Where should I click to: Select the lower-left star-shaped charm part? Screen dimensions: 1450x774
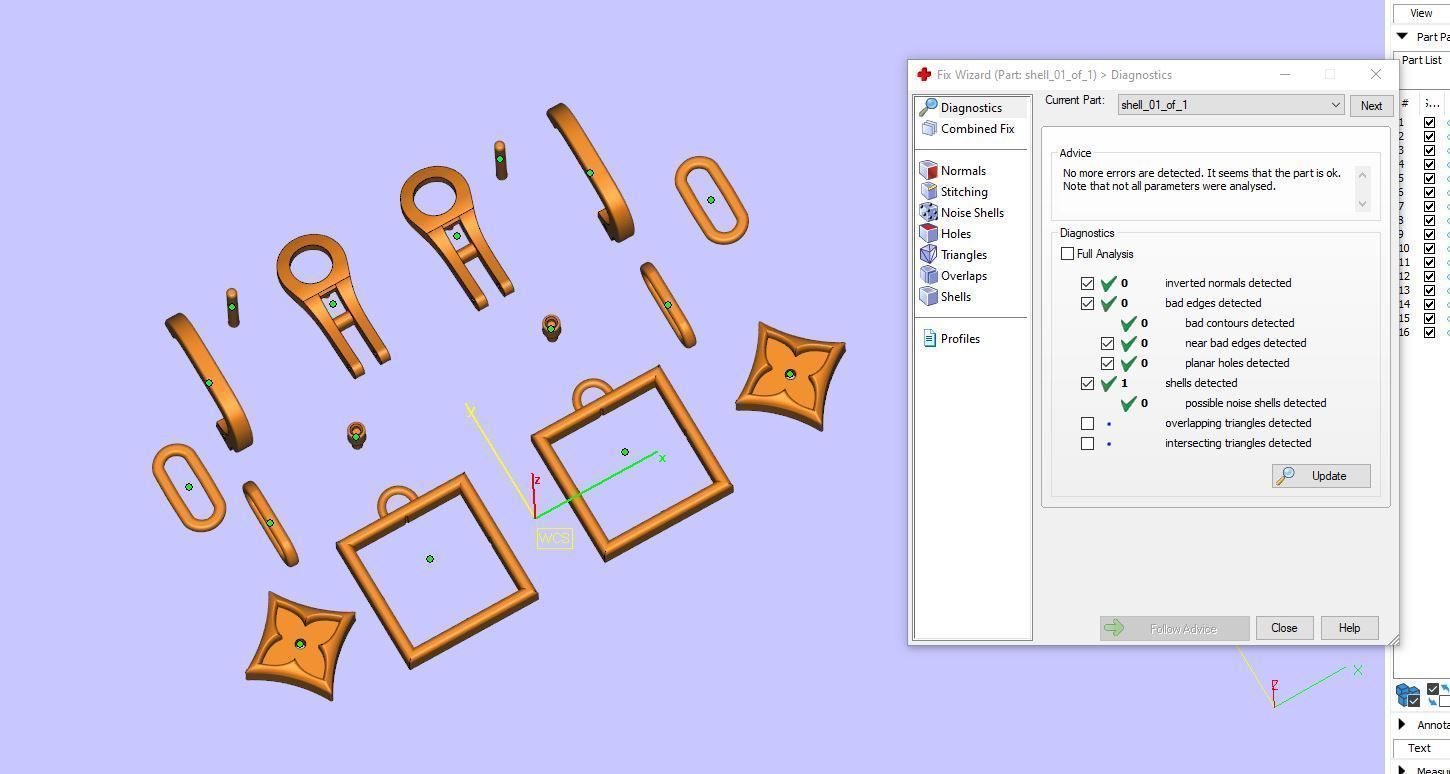click(x=299, y=644)
